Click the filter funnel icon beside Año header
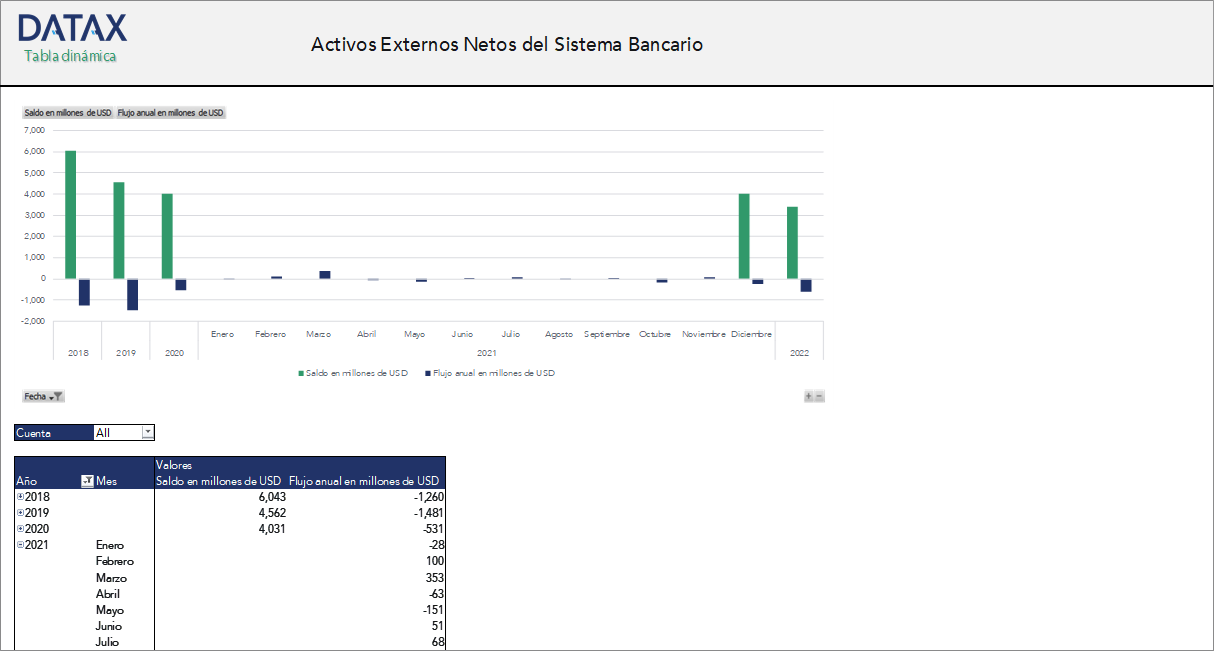 [x=88, y=481]
